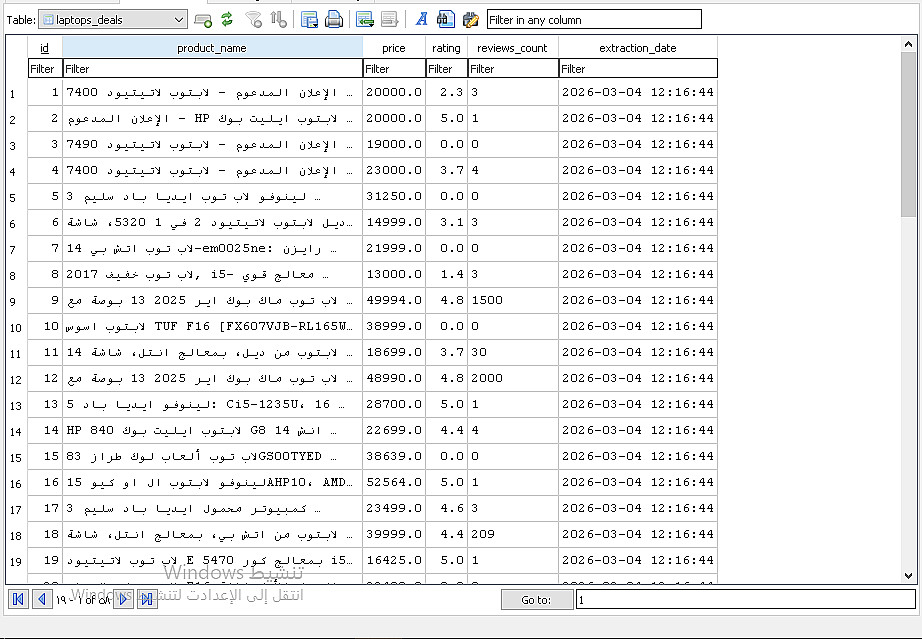The width and height of the screenshot is (922, 639).
Task: Click the Filter field under id
Action: pyautogui.click(x=45, y=69)
